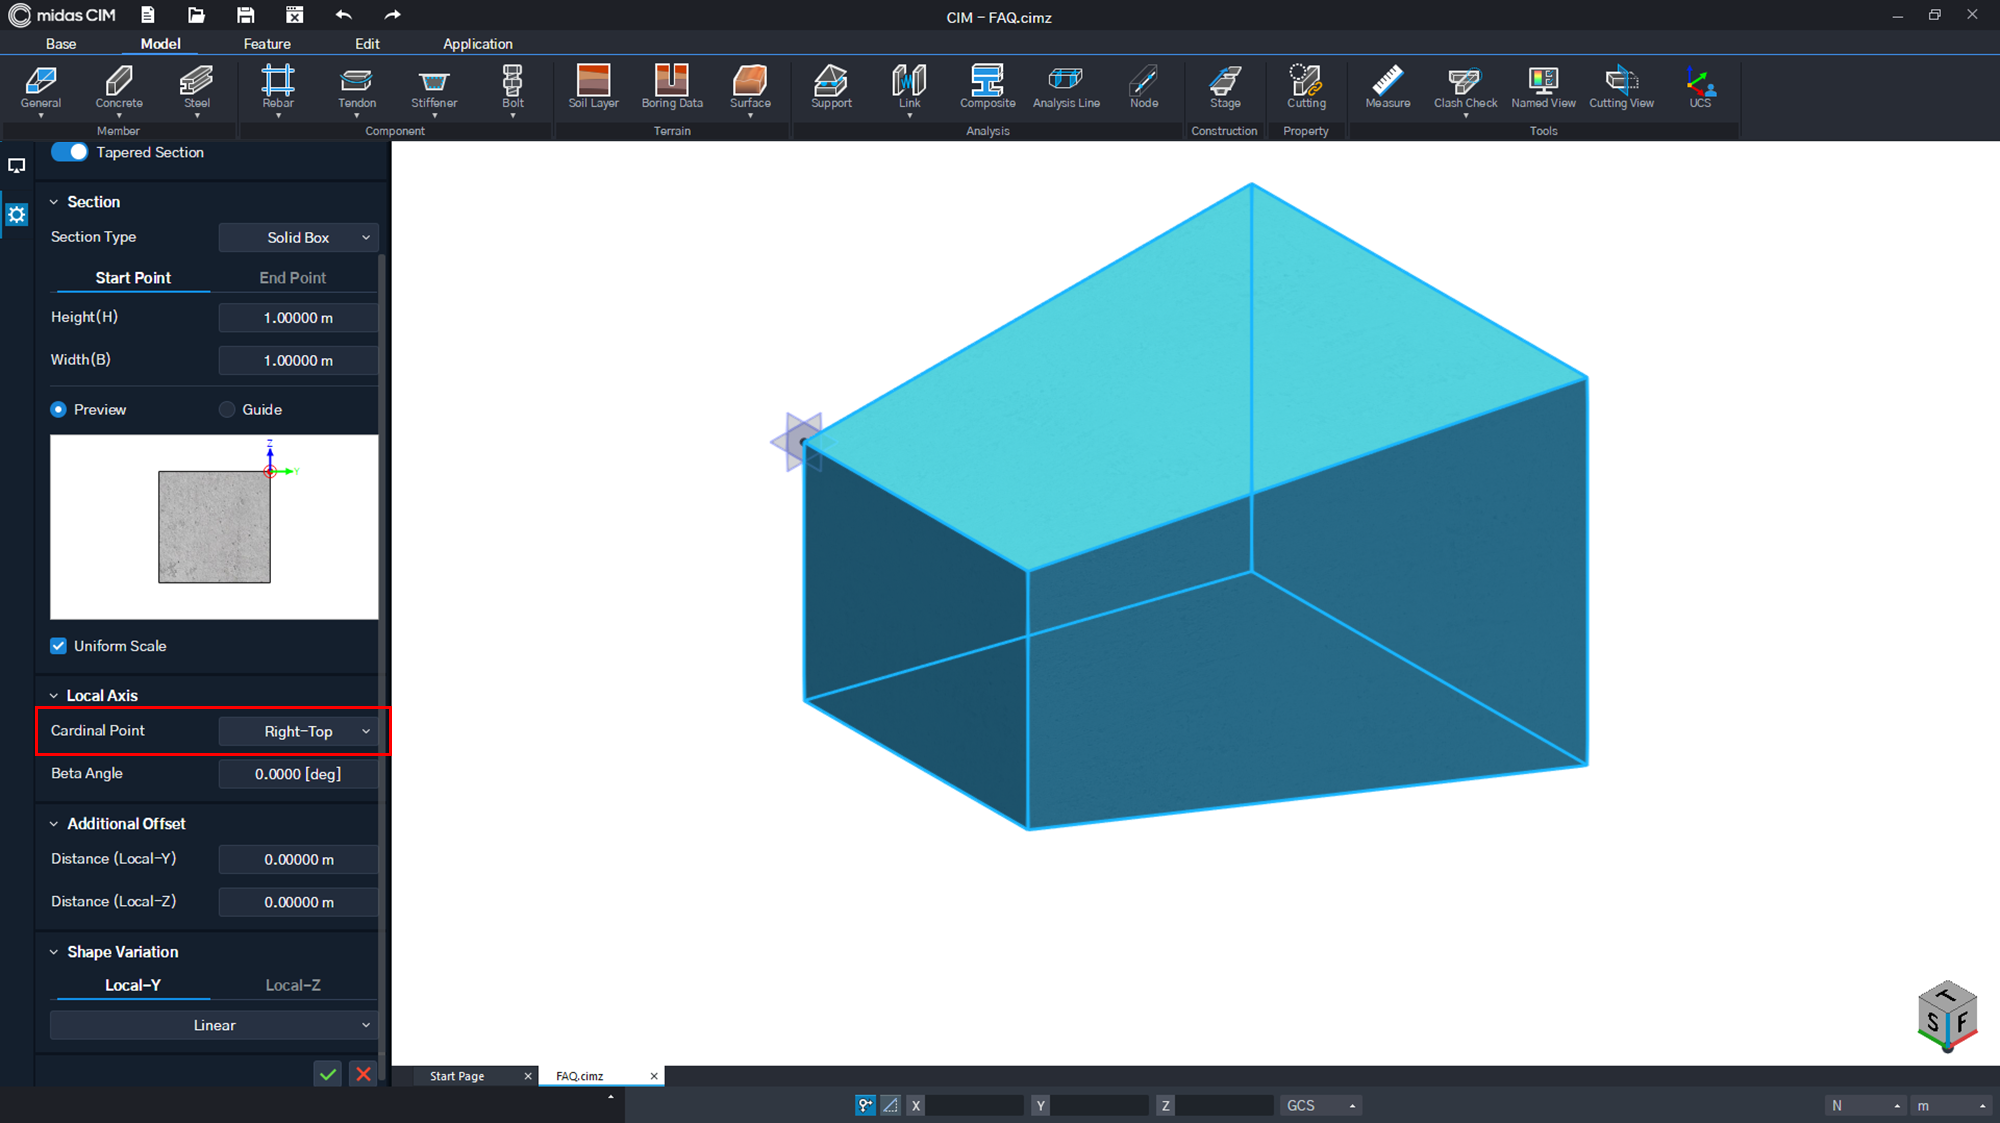Click the Boring Data icon

672,87
